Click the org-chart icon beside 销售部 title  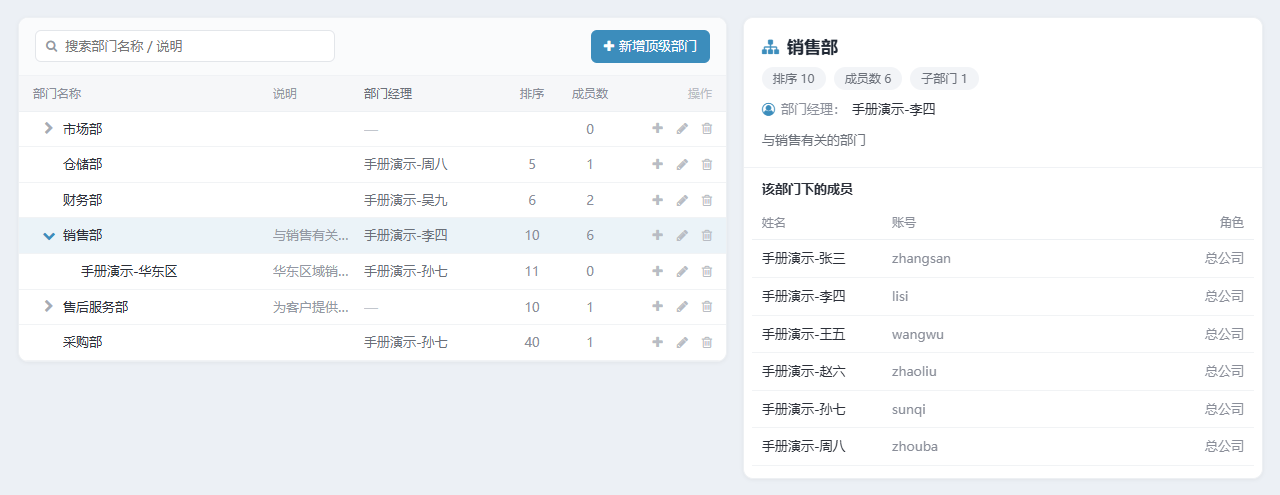point(770,47)
